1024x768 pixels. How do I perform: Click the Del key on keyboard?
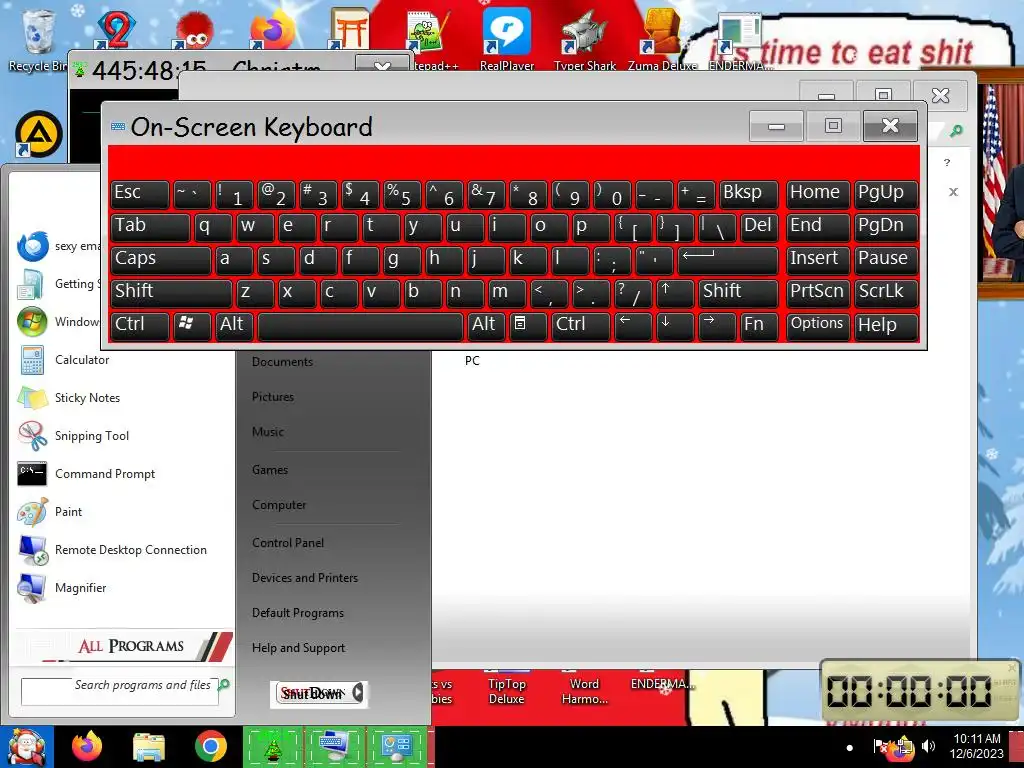[759, 227]
